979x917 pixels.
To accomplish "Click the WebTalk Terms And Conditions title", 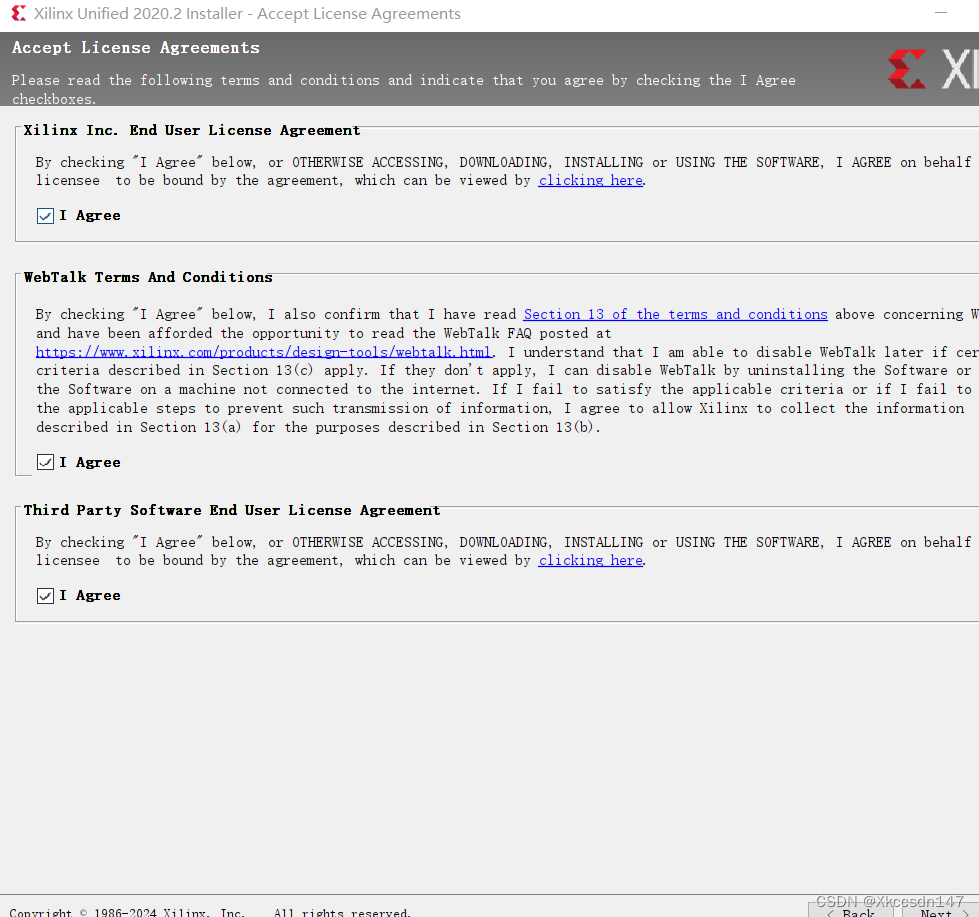I will pyautogui.click(x=148, y=277).
